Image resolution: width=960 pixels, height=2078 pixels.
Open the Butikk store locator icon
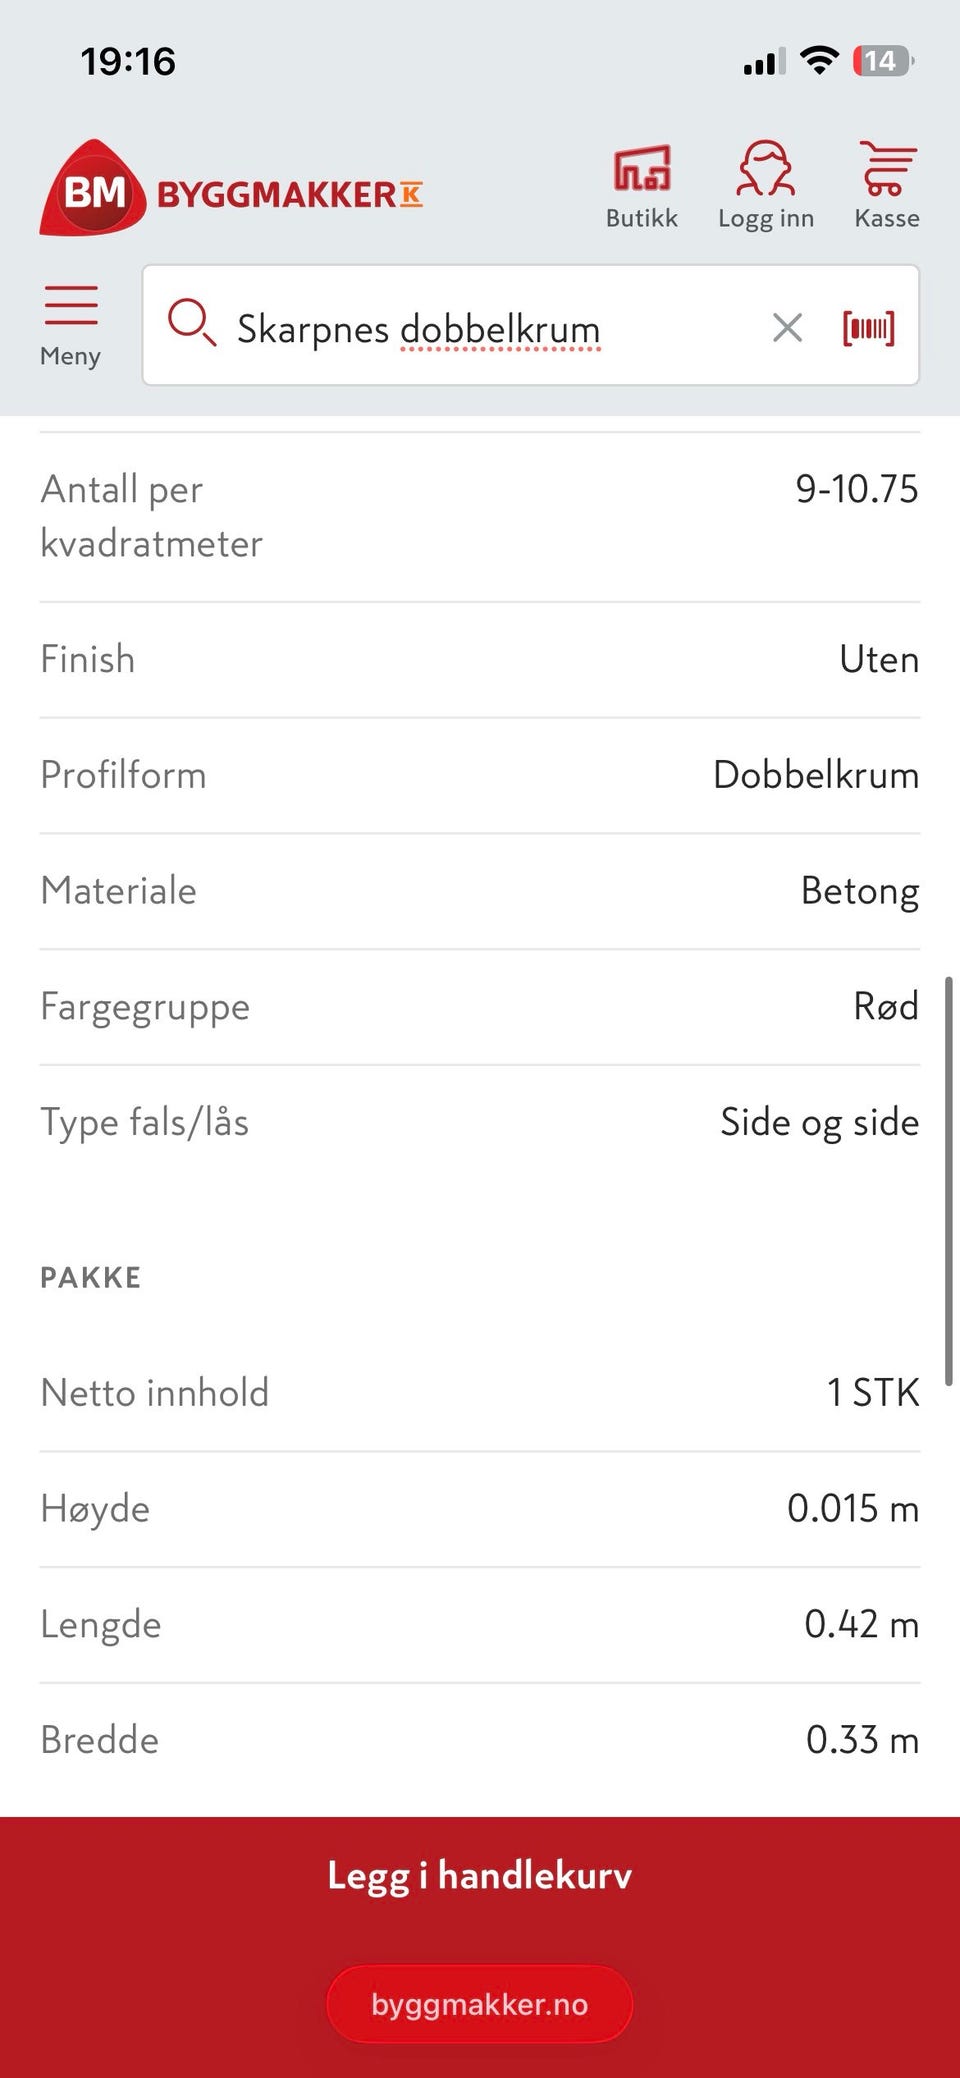641,186
